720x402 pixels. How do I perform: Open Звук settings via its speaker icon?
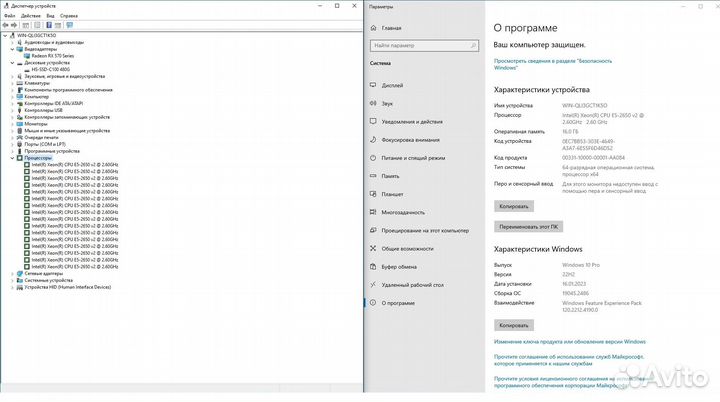(373, 103)
